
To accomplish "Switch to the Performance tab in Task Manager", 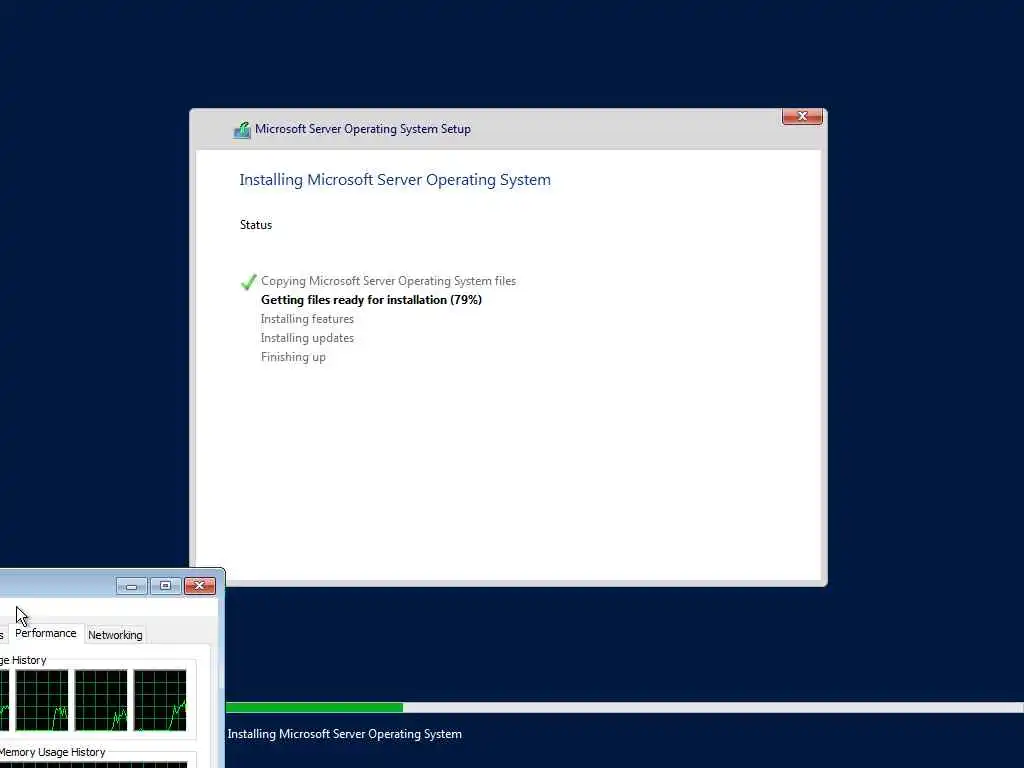I will [46, 633].
